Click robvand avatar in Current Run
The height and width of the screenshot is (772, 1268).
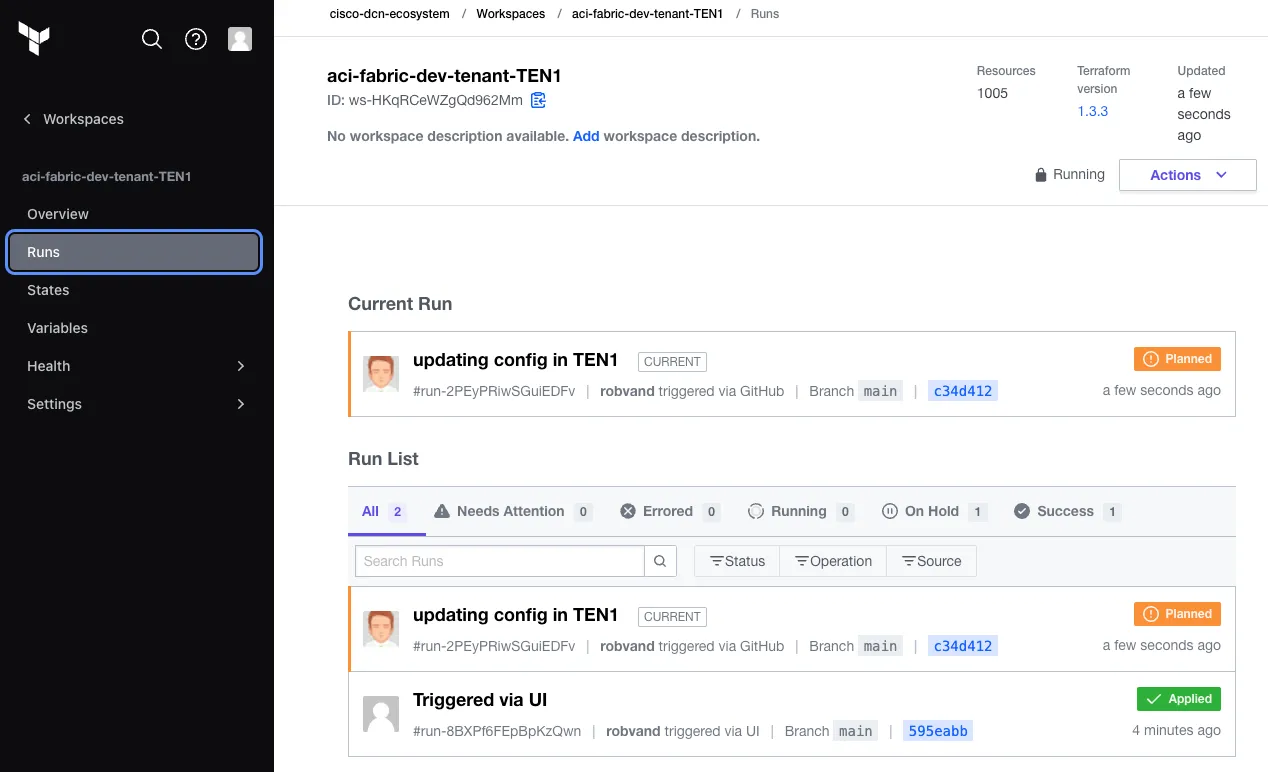point(380,374)
